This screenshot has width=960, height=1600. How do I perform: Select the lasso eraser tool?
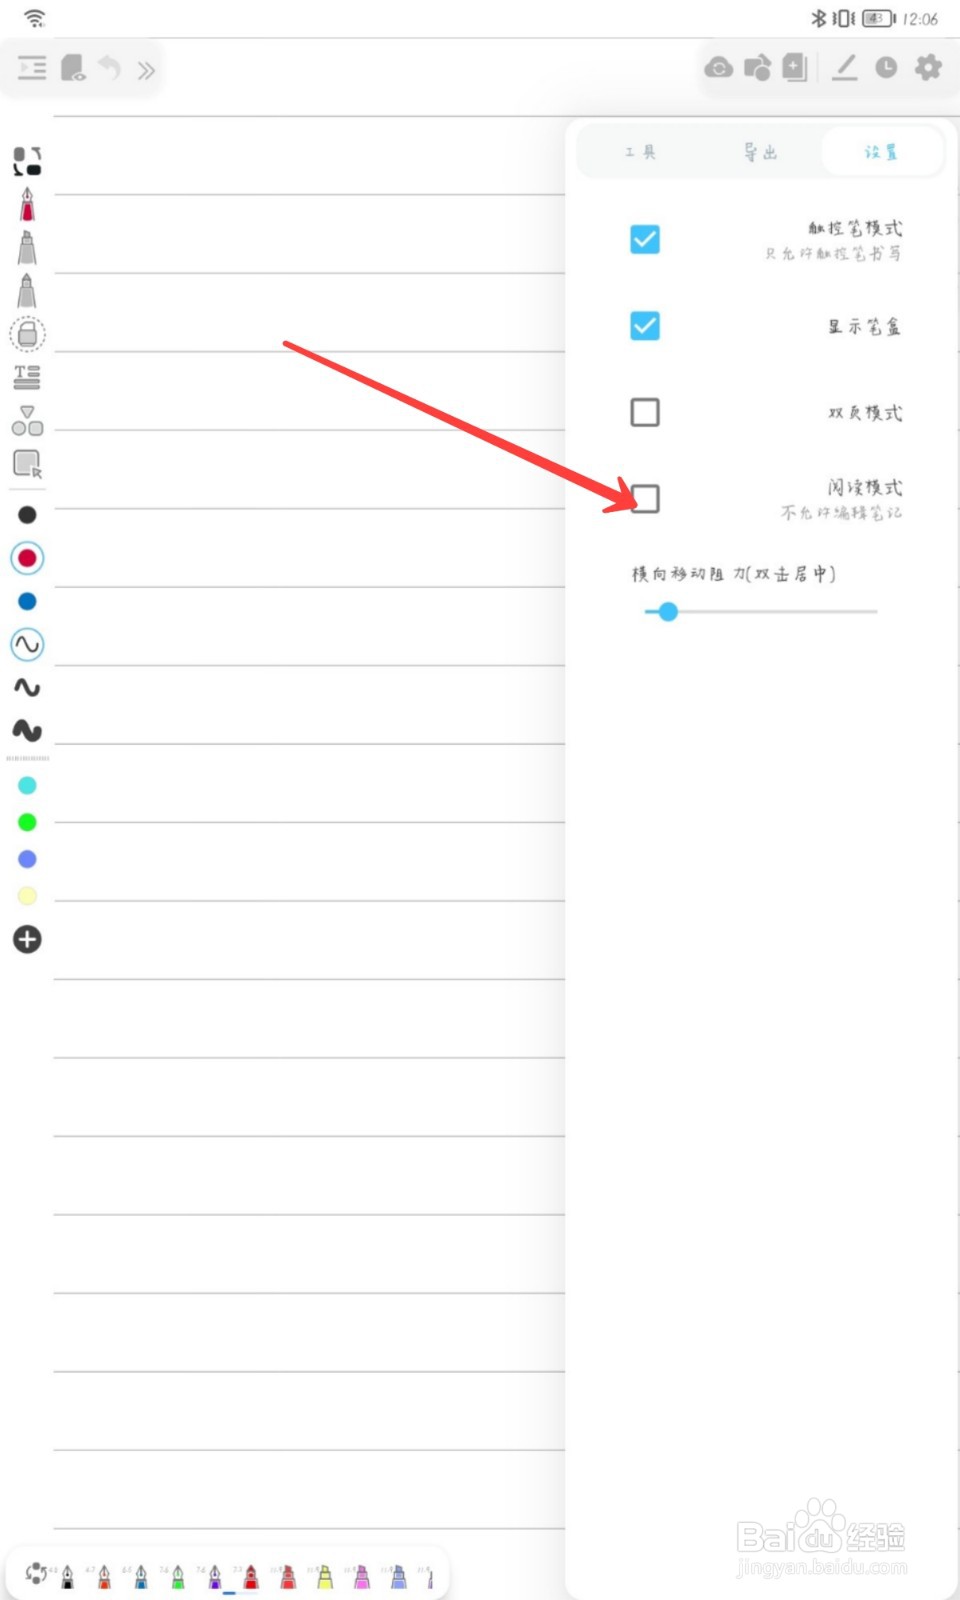[27, 334]
